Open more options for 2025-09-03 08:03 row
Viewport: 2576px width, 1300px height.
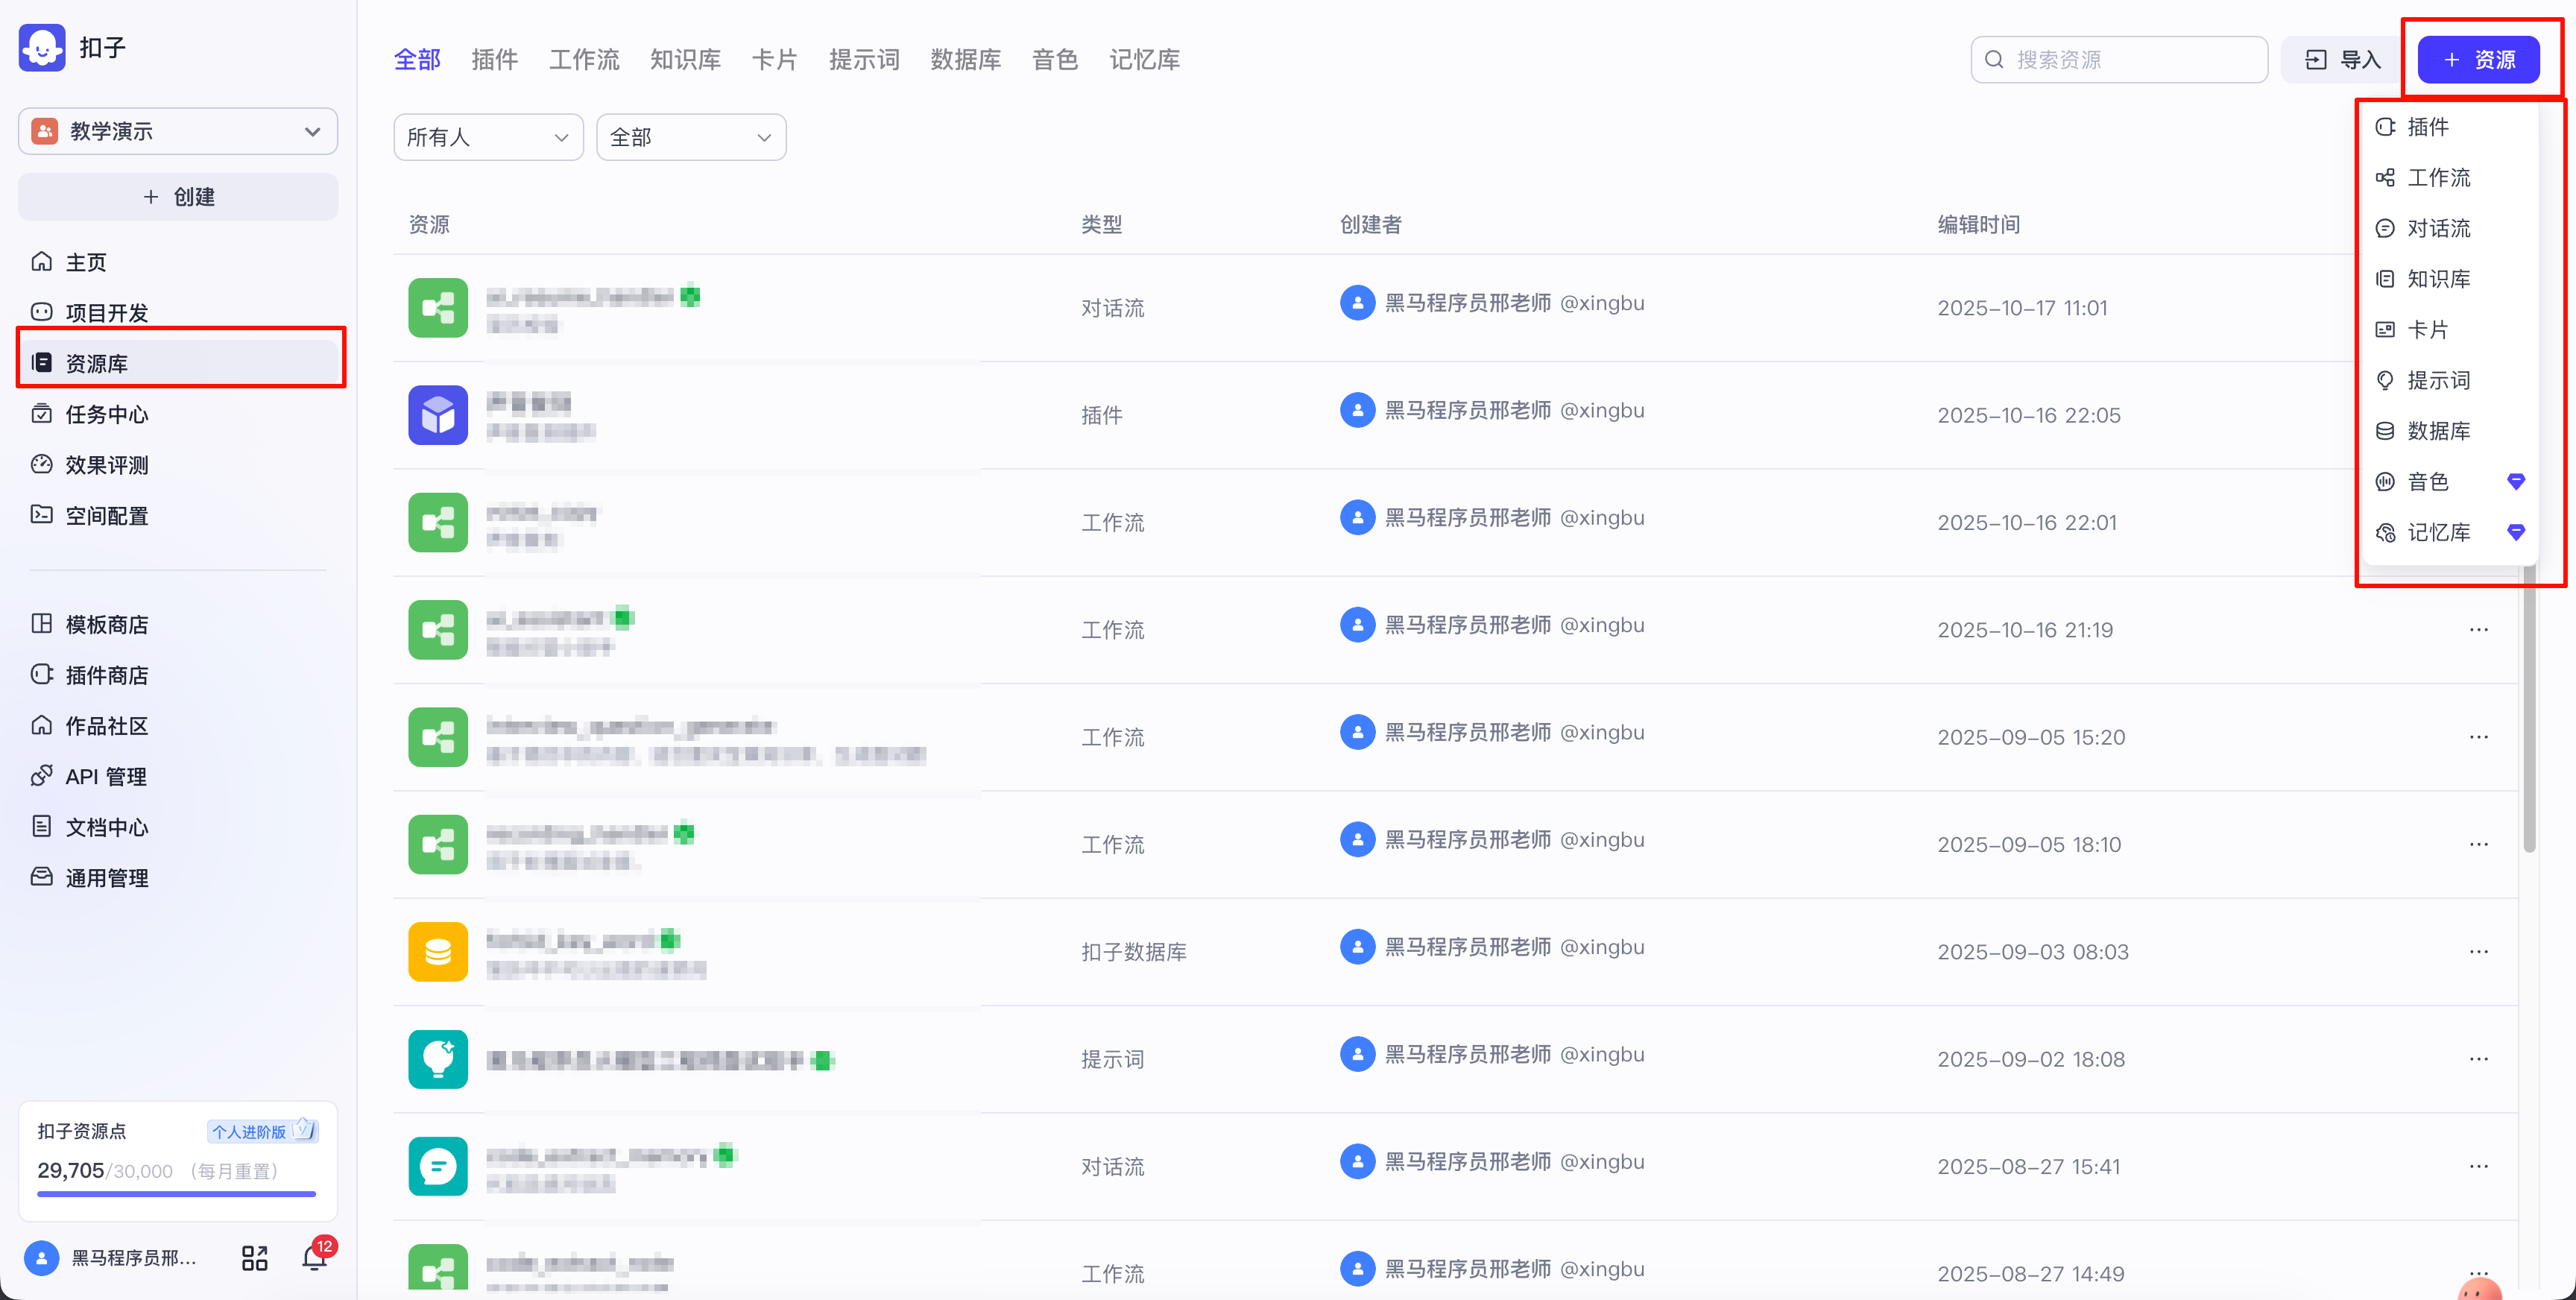click(2478, 951)
